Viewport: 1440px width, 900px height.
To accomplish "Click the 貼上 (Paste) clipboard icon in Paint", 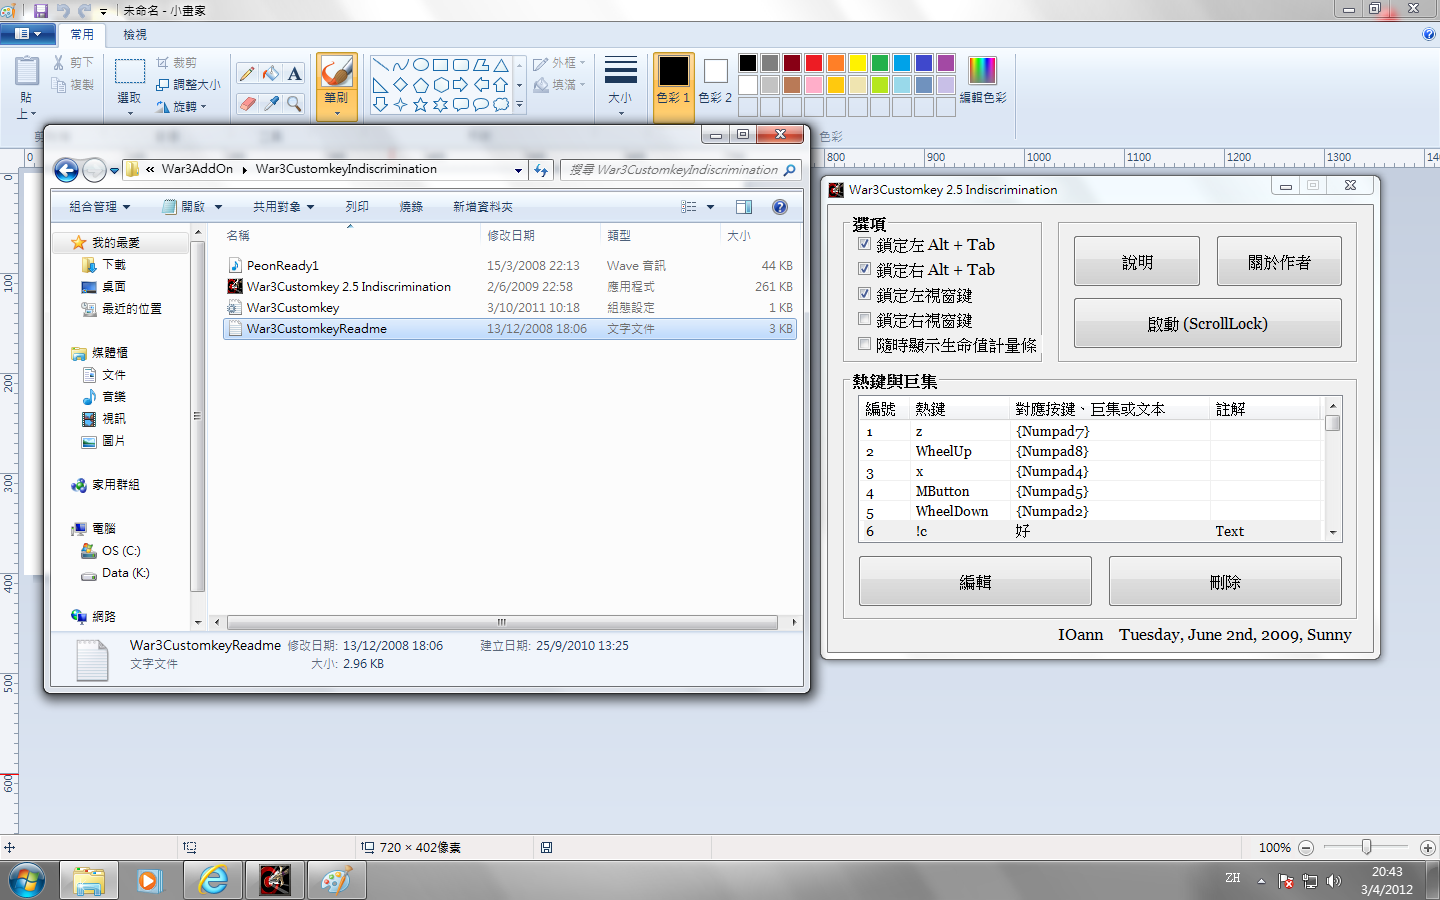I will 27,72.
